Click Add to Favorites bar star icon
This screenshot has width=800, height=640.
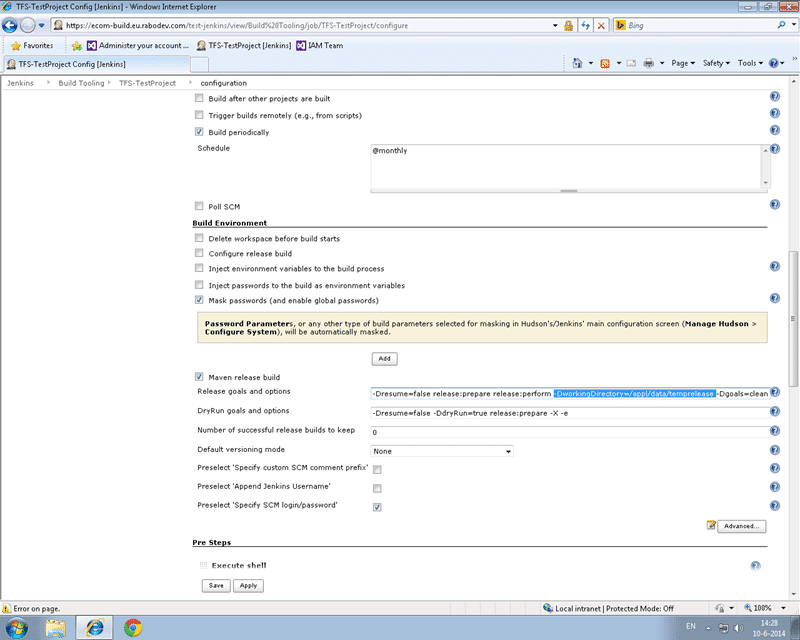(77, 46)
